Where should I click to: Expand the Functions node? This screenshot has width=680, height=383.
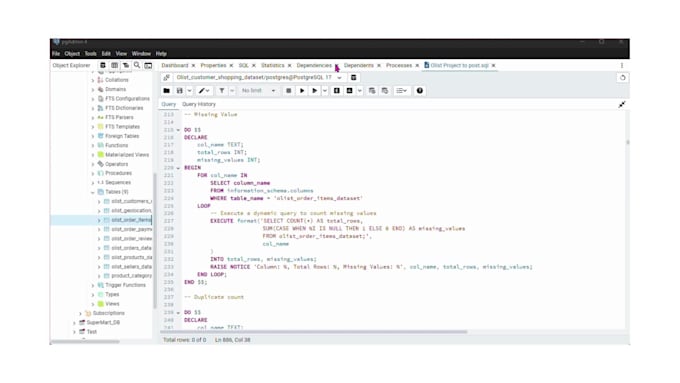pos(92,146)
